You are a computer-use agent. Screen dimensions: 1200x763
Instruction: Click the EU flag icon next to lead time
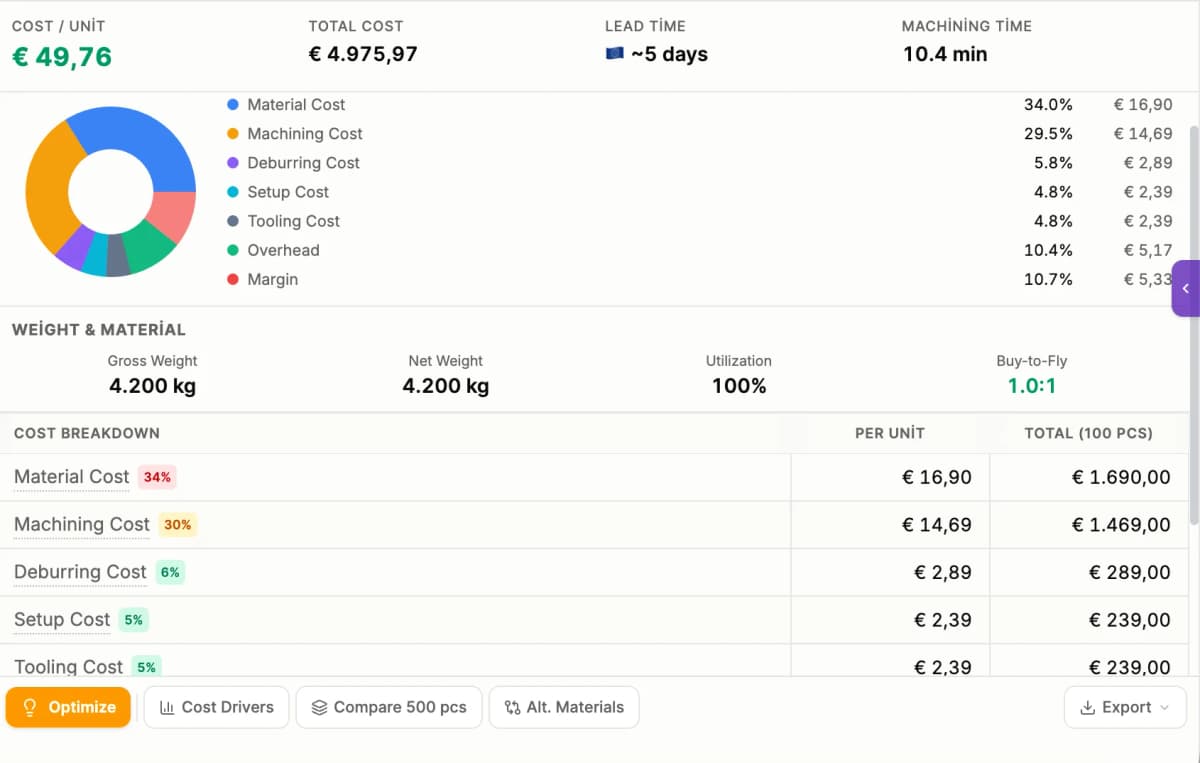pos(614,54)
